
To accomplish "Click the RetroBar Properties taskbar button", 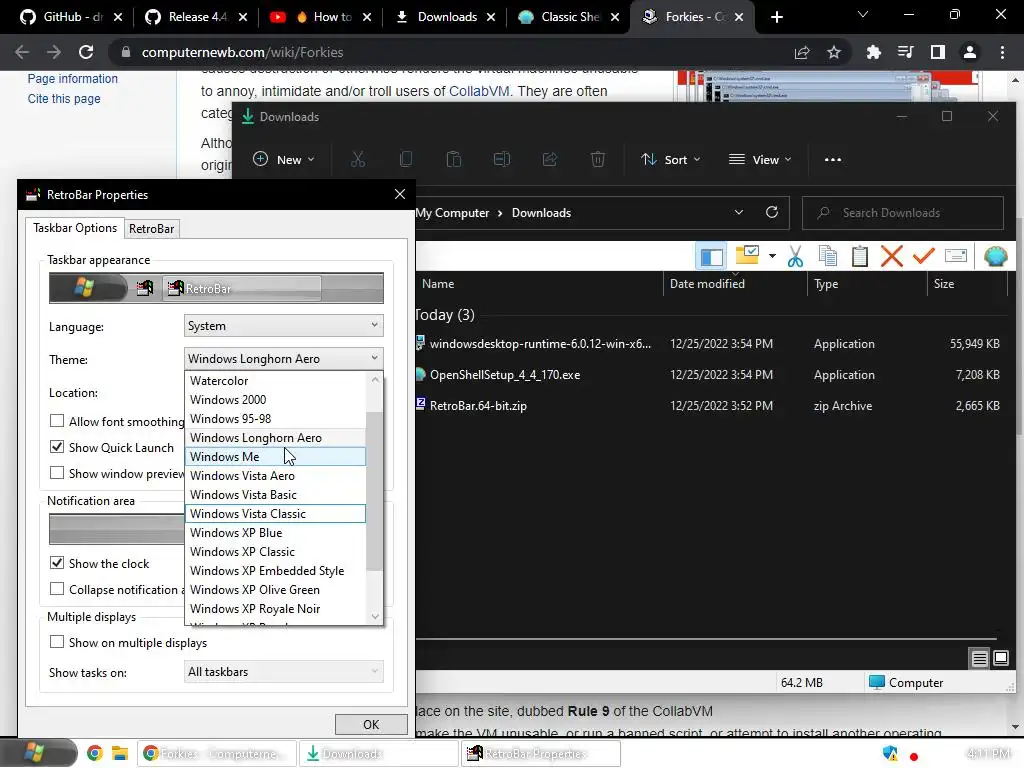I will pyautogui.click(x=541, y=754).
